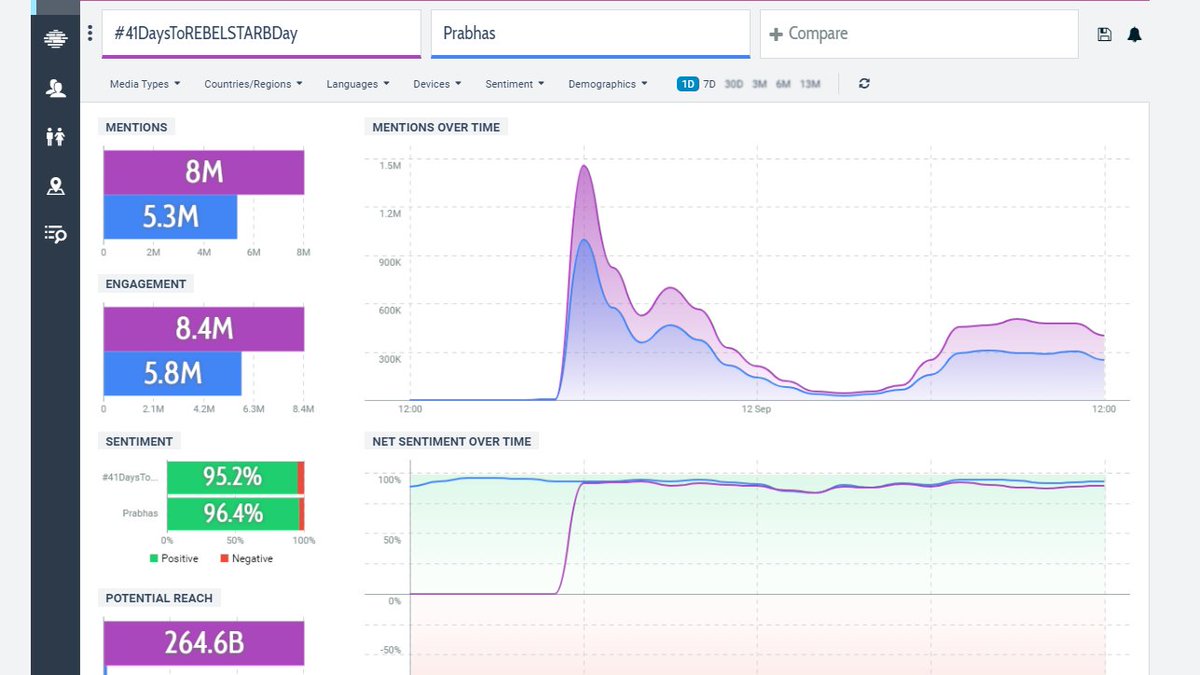The image size is (1200, 675).
Task: Click the blue 5.3M mentions bar
Action: [170, 216]
